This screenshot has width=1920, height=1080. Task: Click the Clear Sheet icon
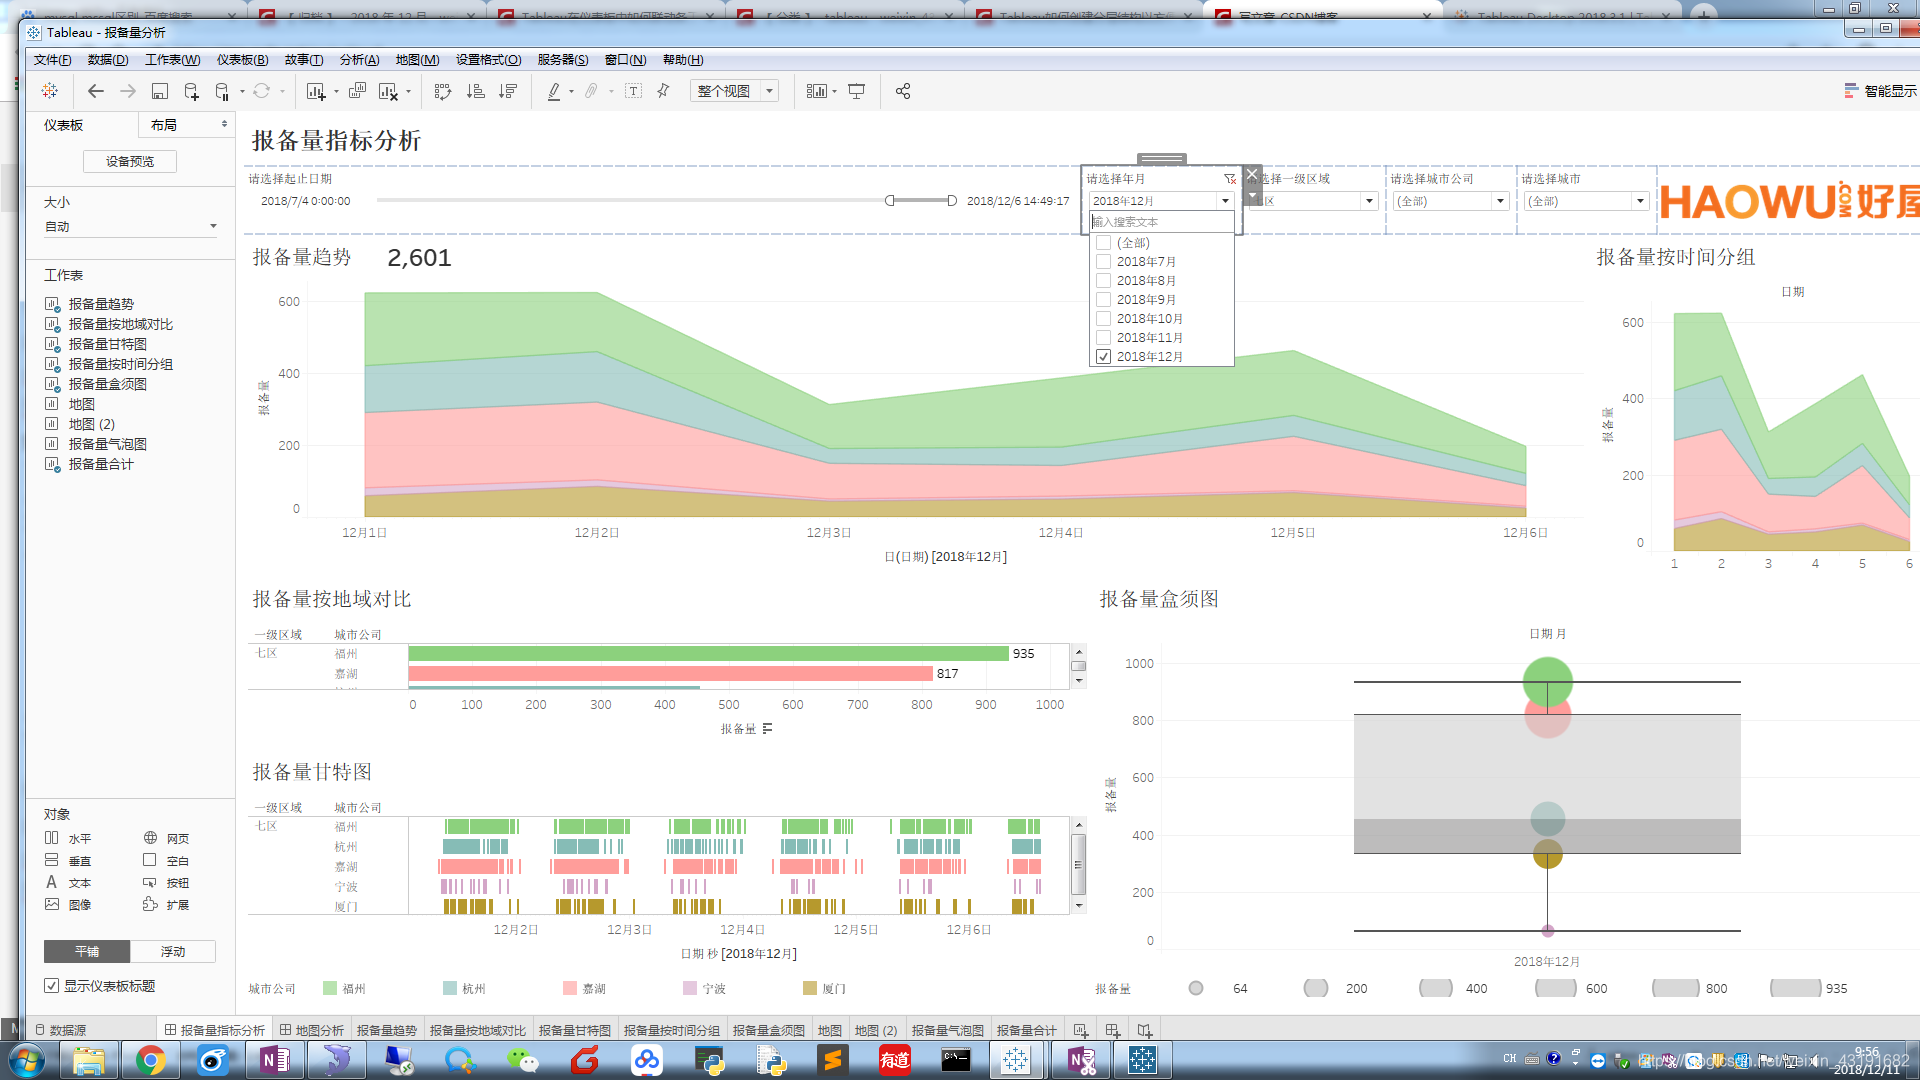[x=388, y=91]
